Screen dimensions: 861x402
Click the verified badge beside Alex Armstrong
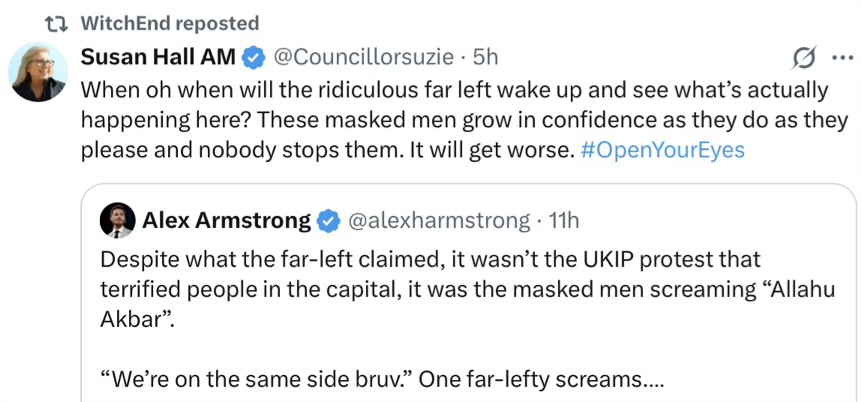pyautogui.click(x=328, y=219)
